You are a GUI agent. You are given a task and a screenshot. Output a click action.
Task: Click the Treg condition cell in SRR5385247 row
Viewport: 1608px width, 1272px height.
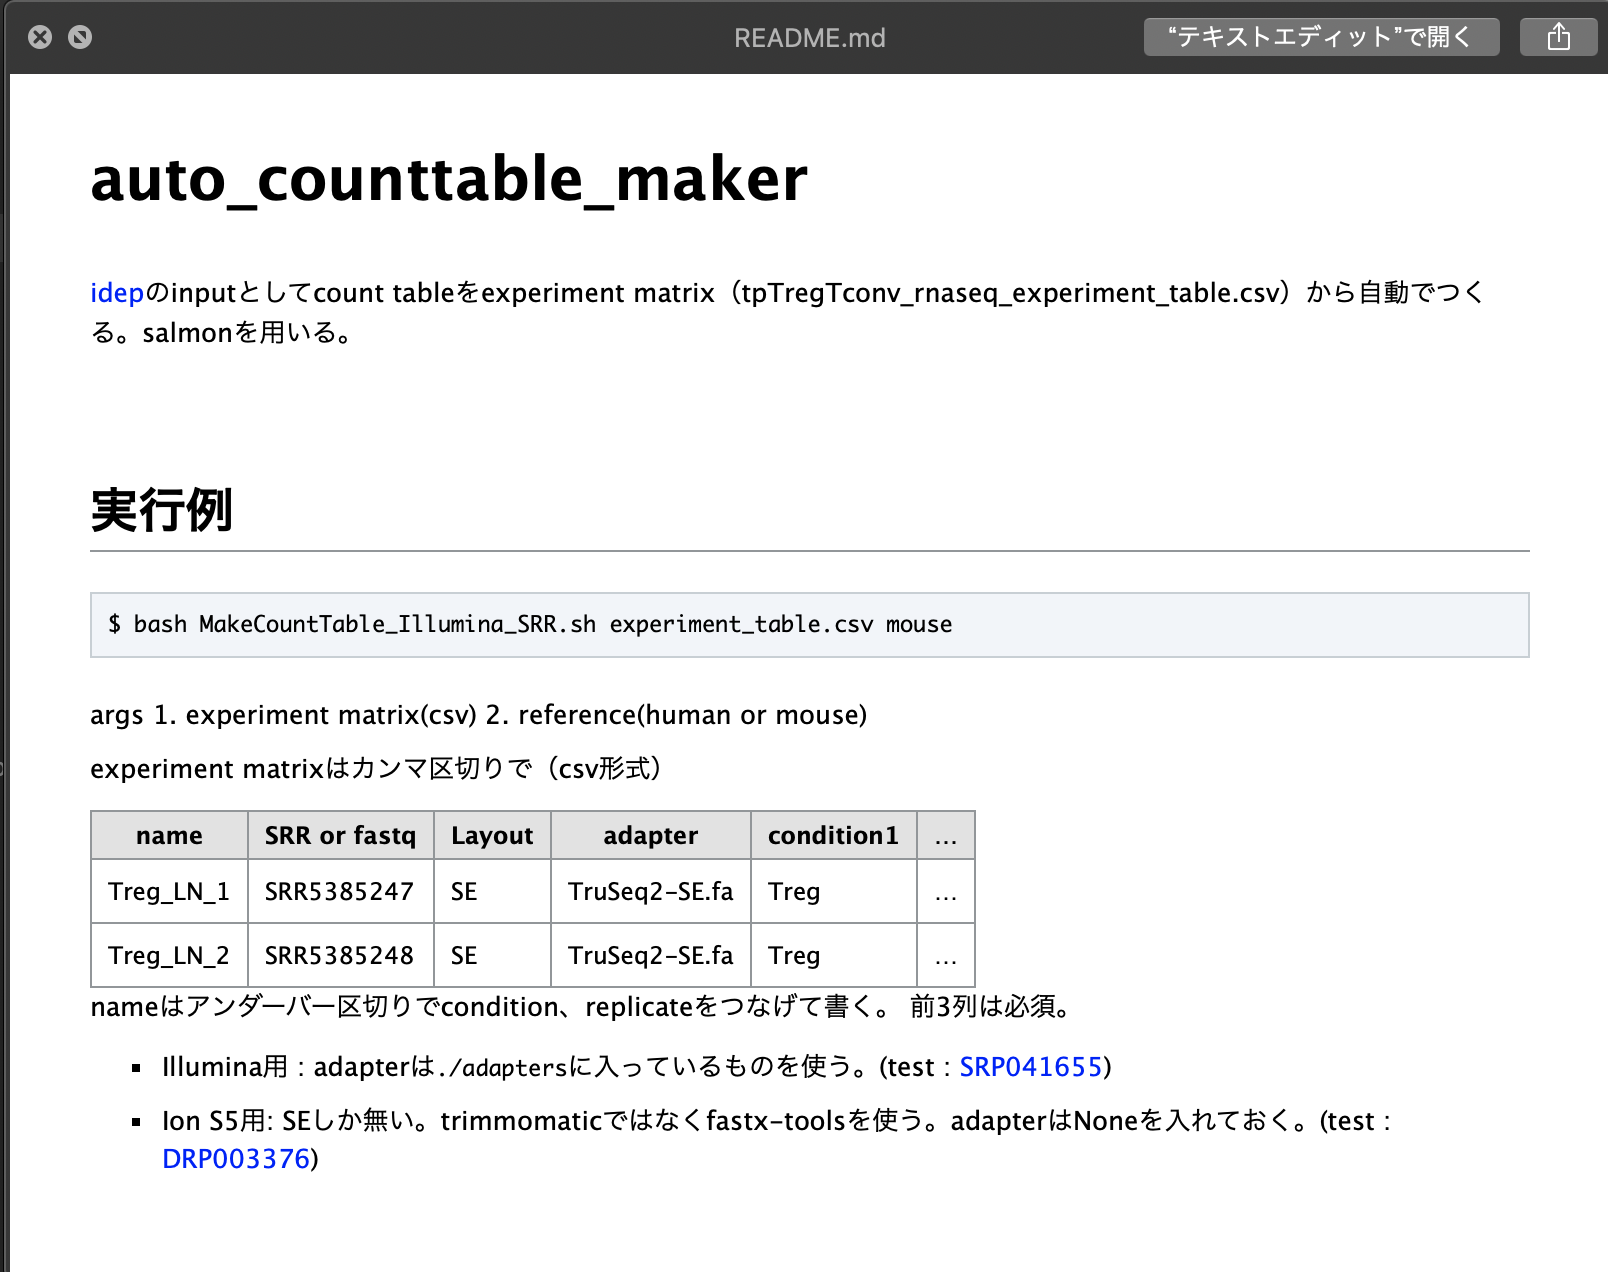pyautogui.click(x=833, y=891)
